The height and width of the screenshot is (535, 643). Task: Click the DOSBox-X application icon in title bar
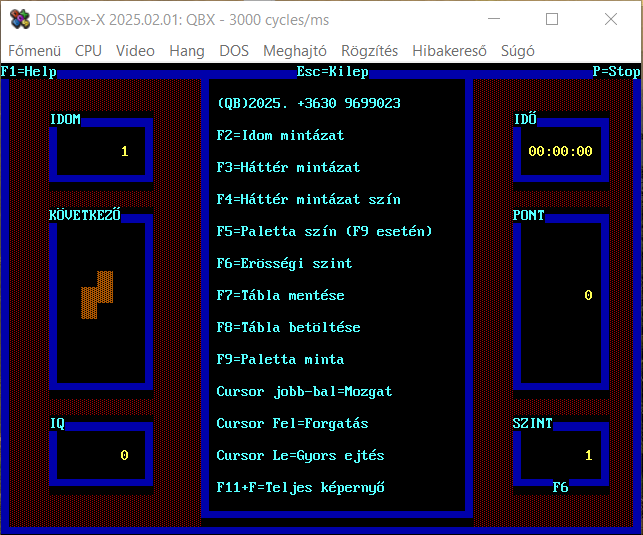(x=19, y=19)
